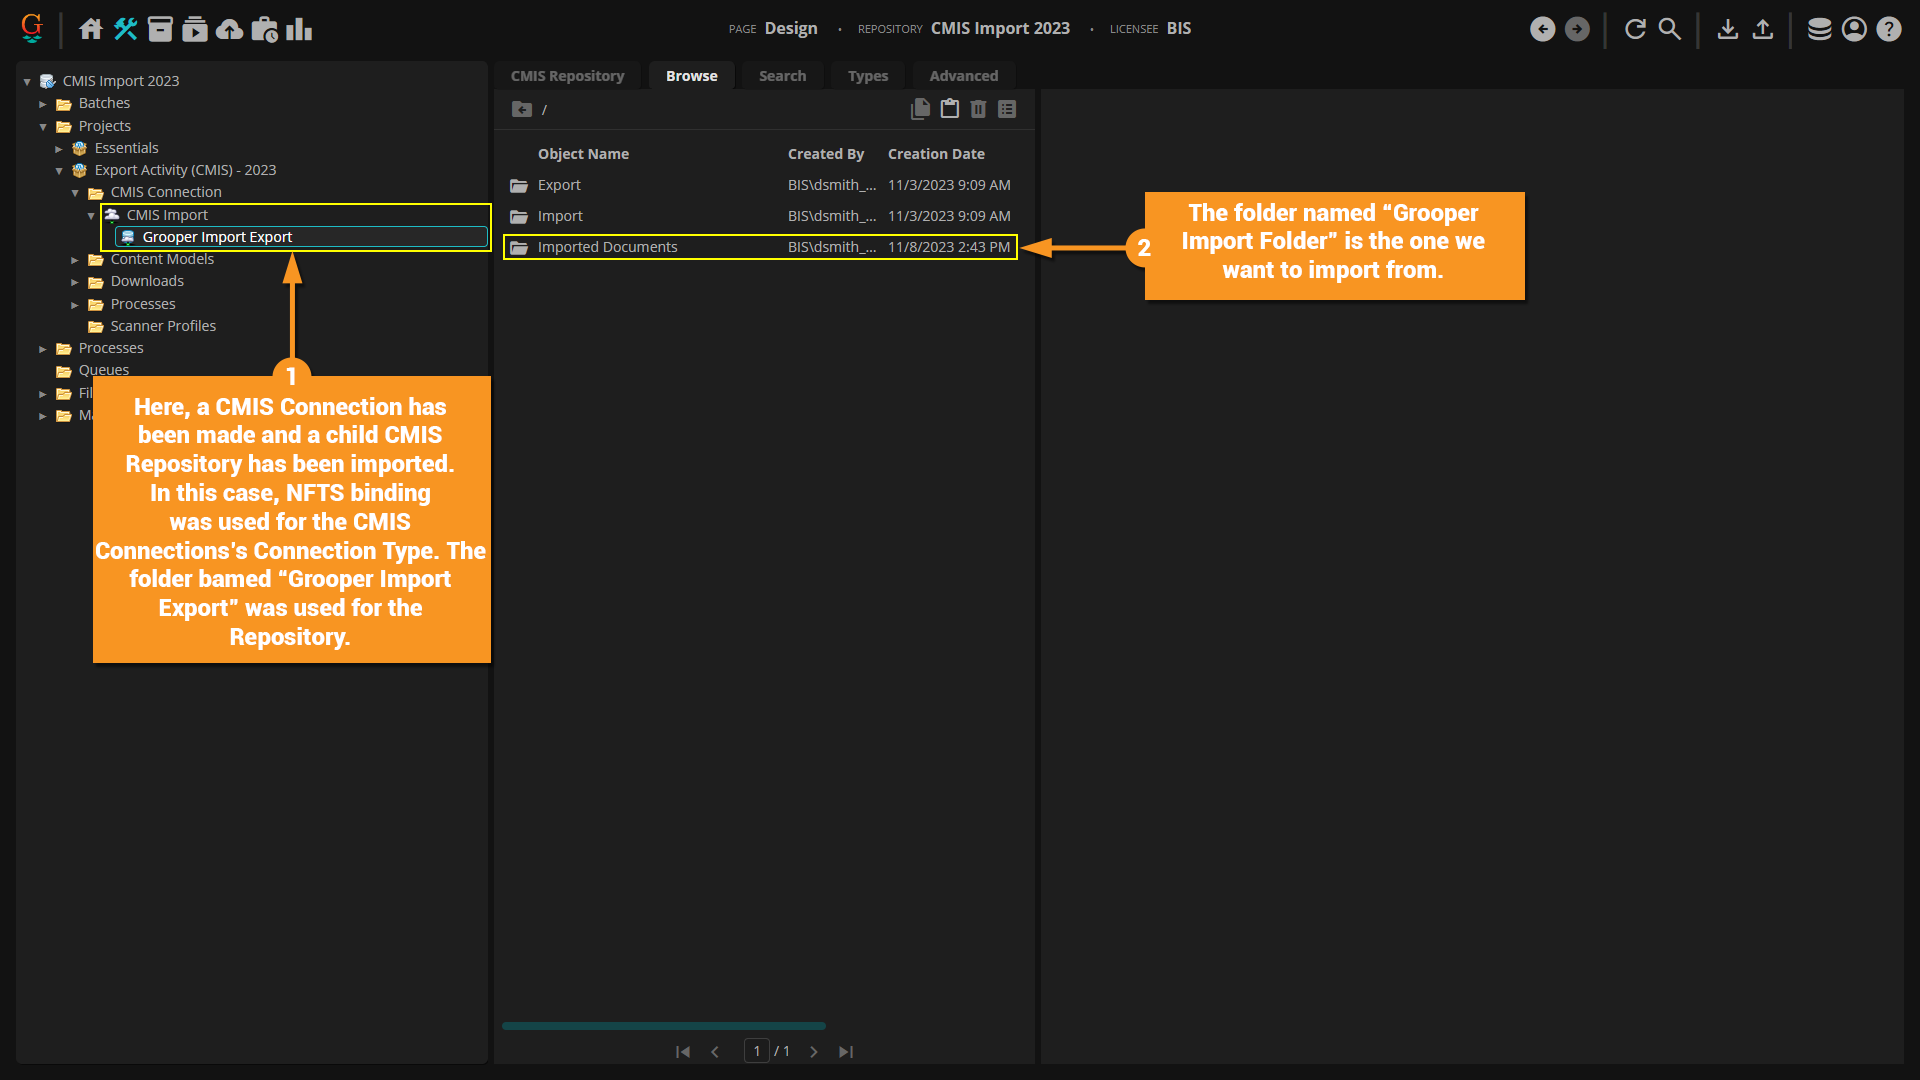The width and height of the screenshot is (1920, 1080).
Task: Click the refresh icon in top bar
Action: [1635, 29]
